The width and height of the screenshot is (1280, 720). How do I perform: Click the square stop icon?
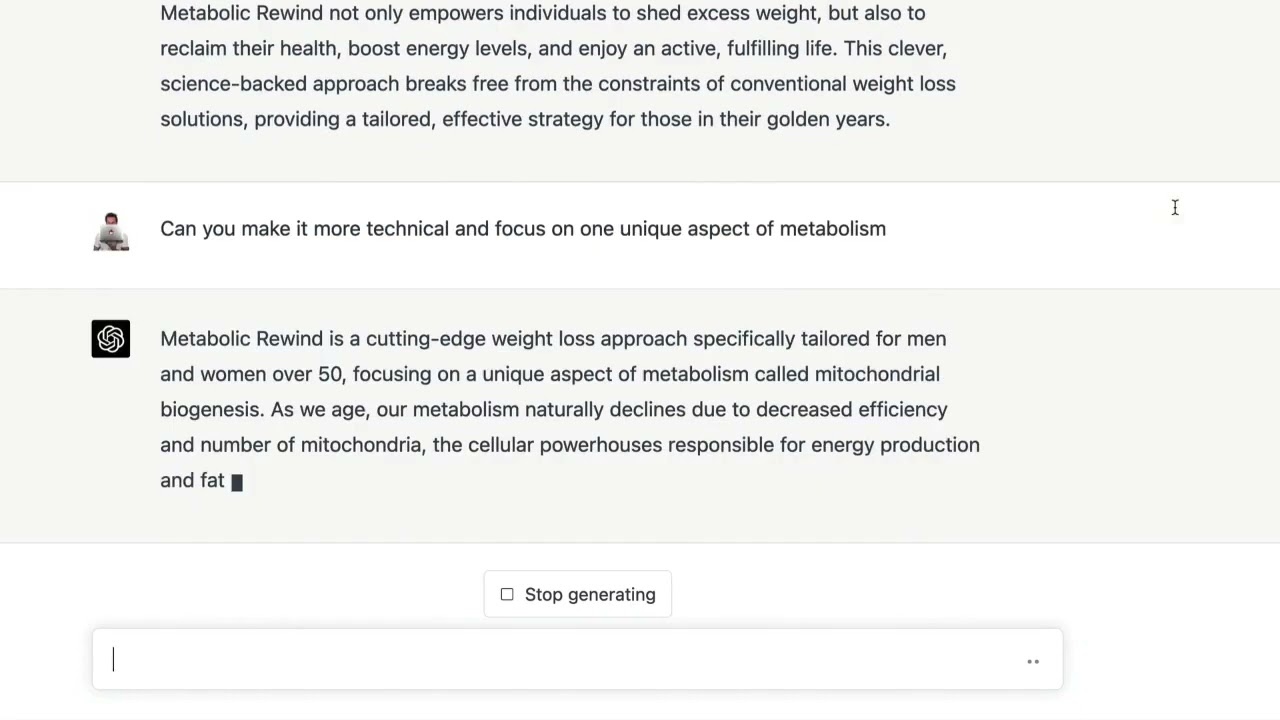pyautogui.click(x=507, y=595)
